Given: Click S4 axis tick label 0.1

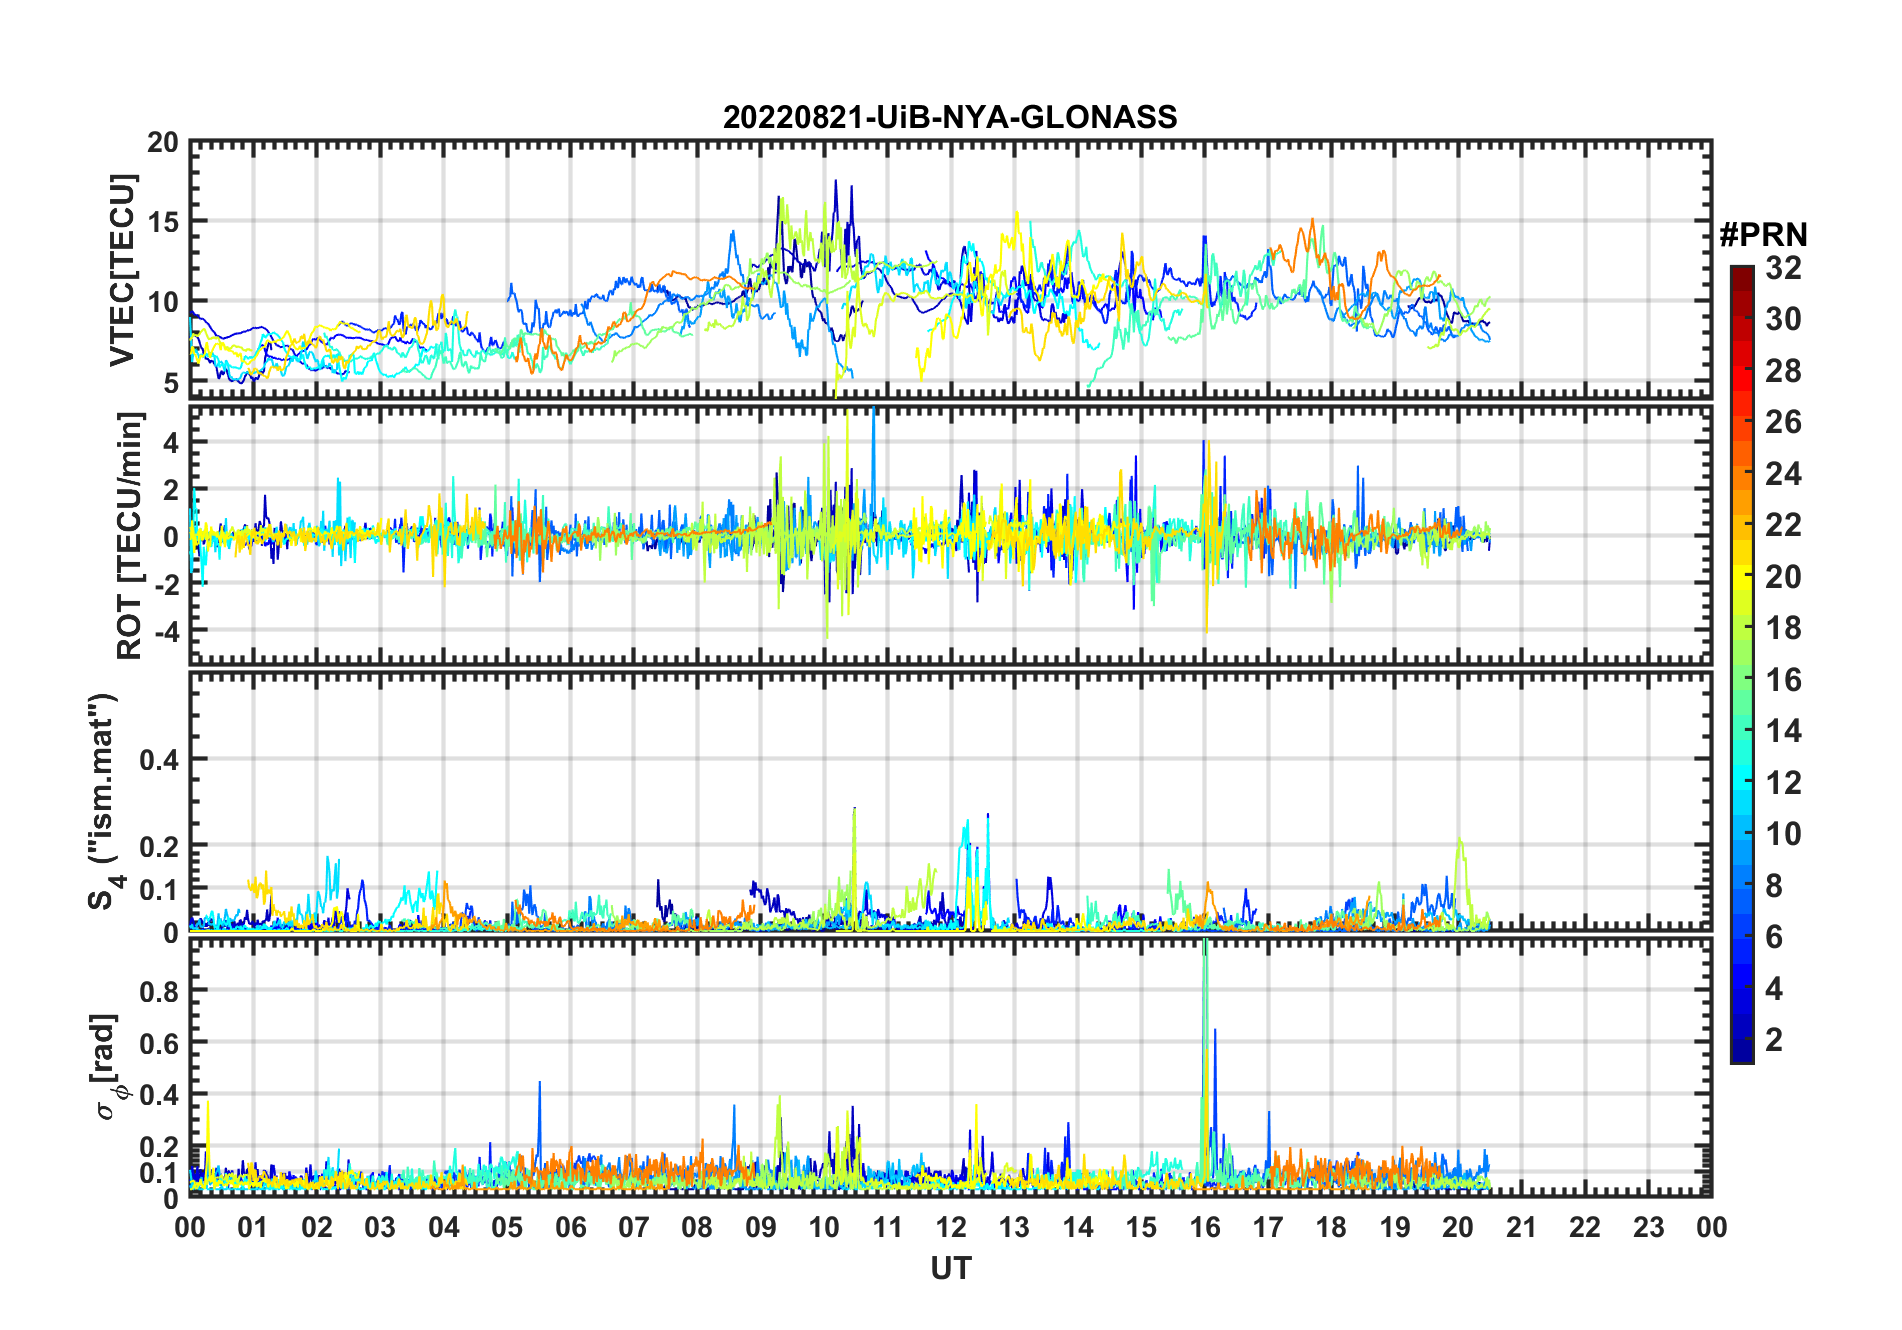Looking at the screenshot, I should point(159,889).
